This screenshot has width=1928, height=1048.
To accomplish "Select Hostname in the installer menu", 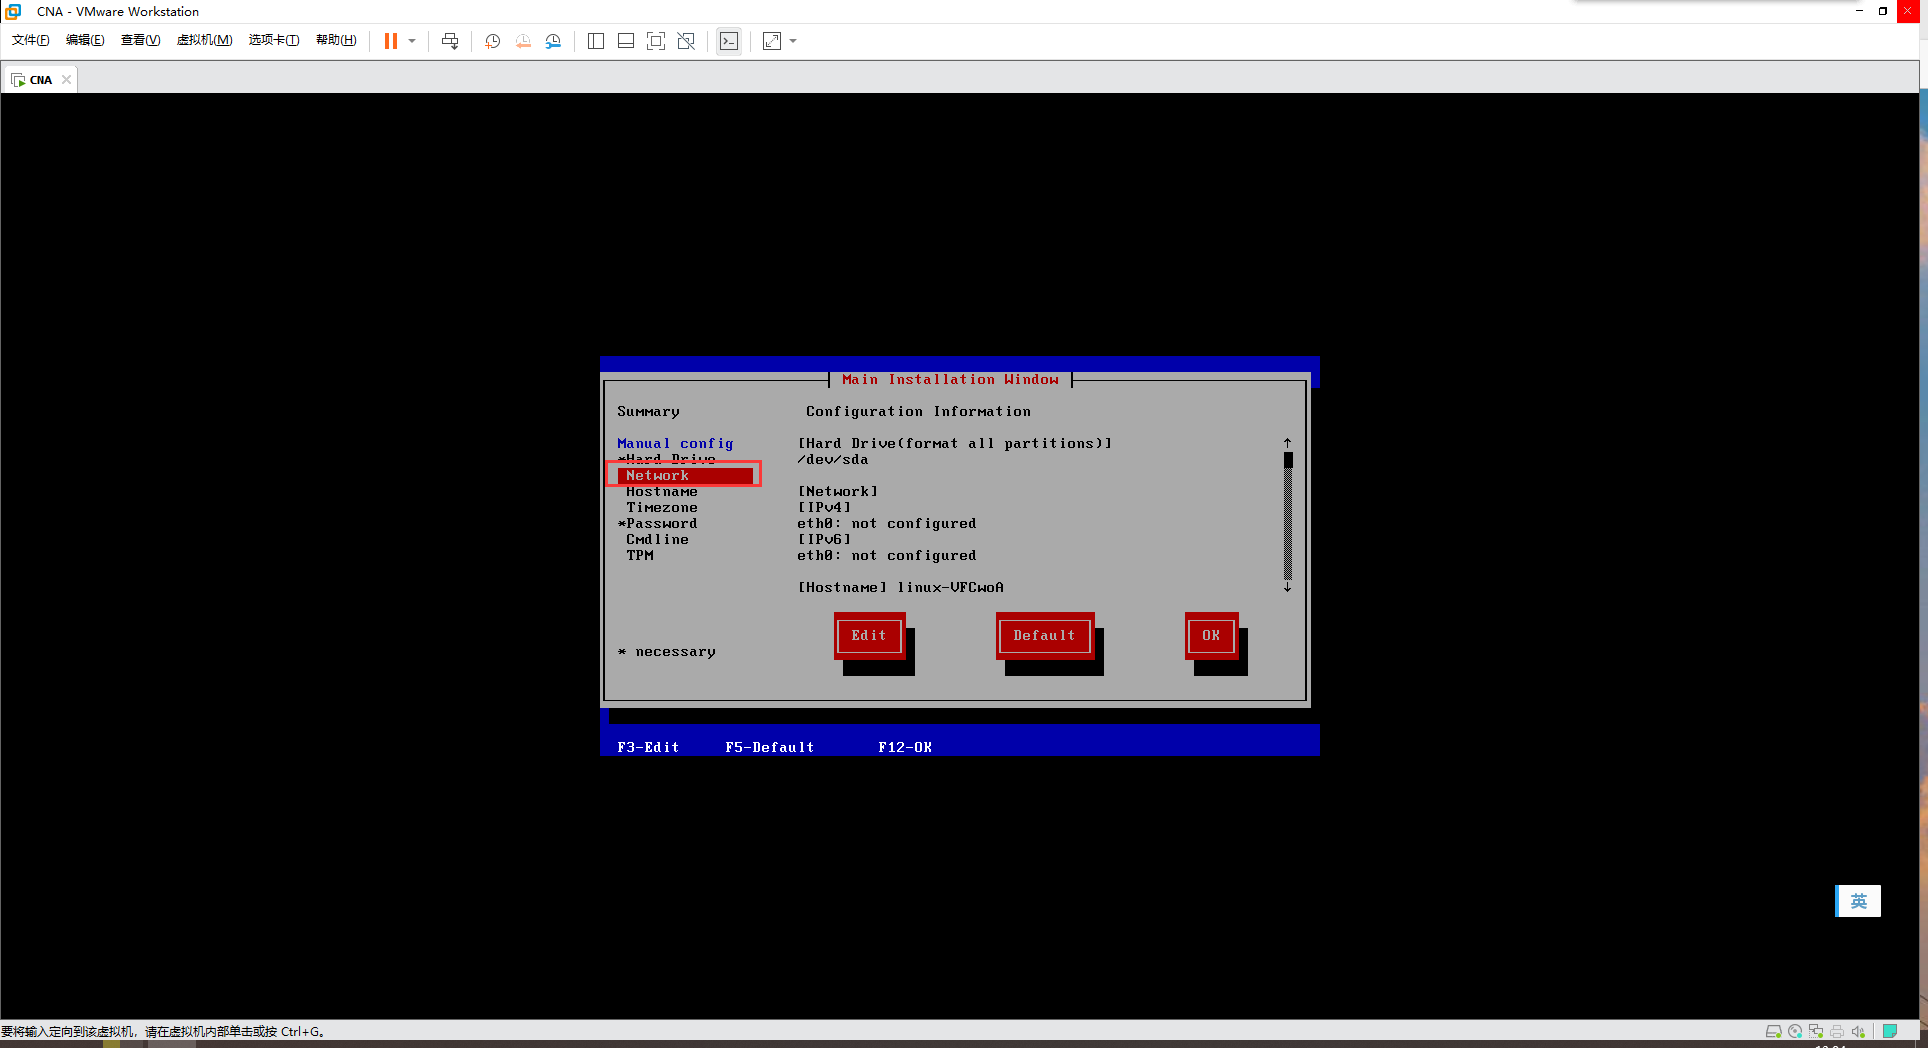I will click(662, 492).
